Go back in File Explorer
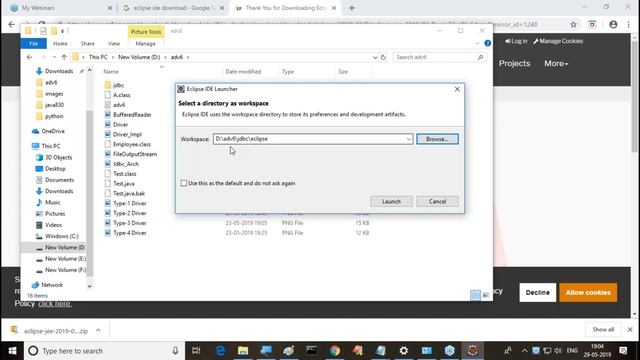 29,57
